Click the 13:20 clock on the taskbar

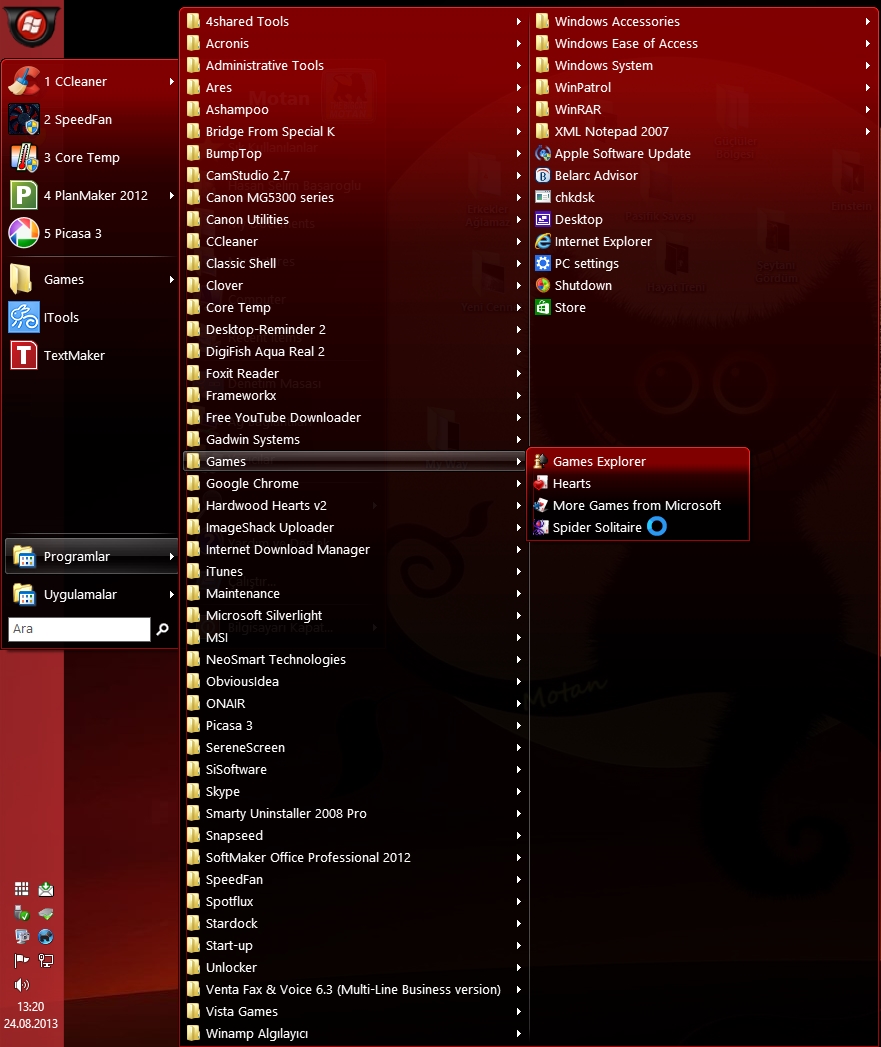point(31,1006)
